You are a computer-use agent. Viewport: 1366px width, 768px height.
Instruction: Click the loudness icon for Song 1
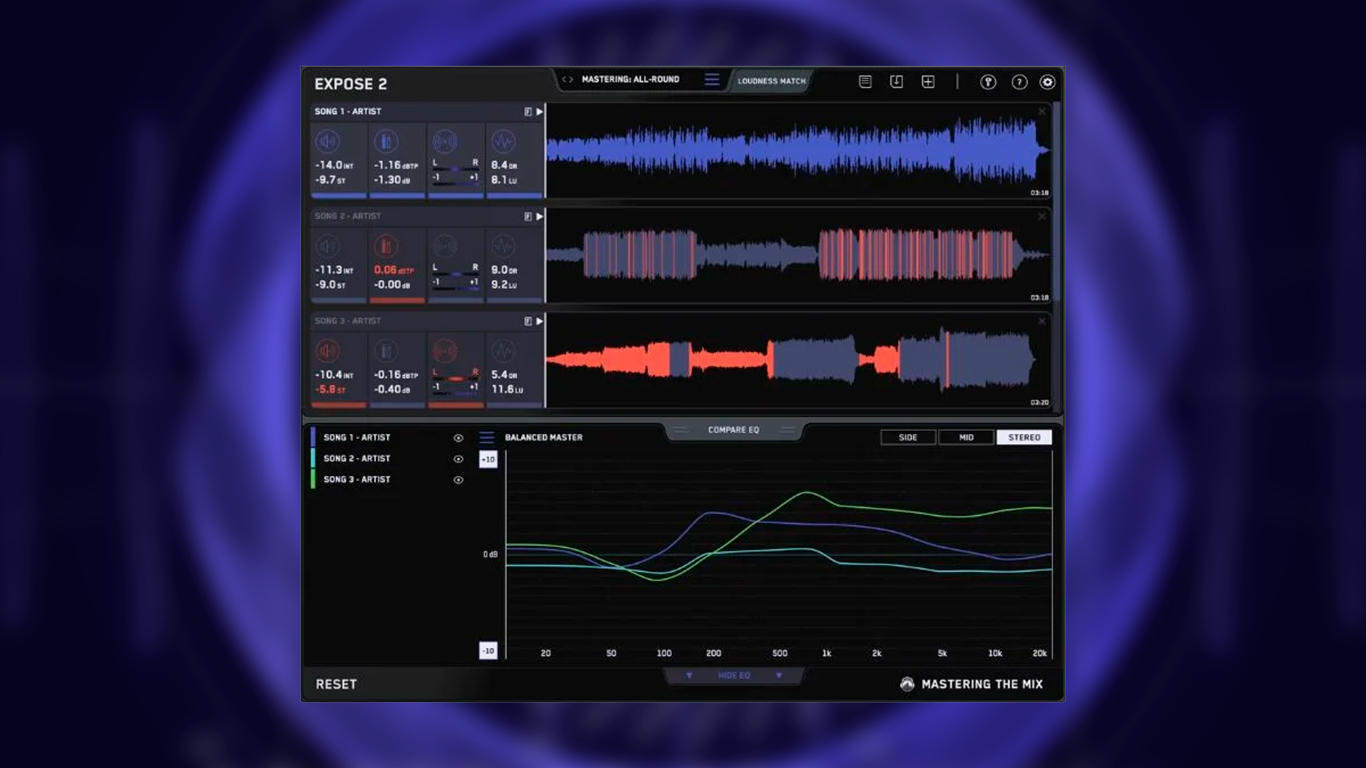click(x=327, y=141)
